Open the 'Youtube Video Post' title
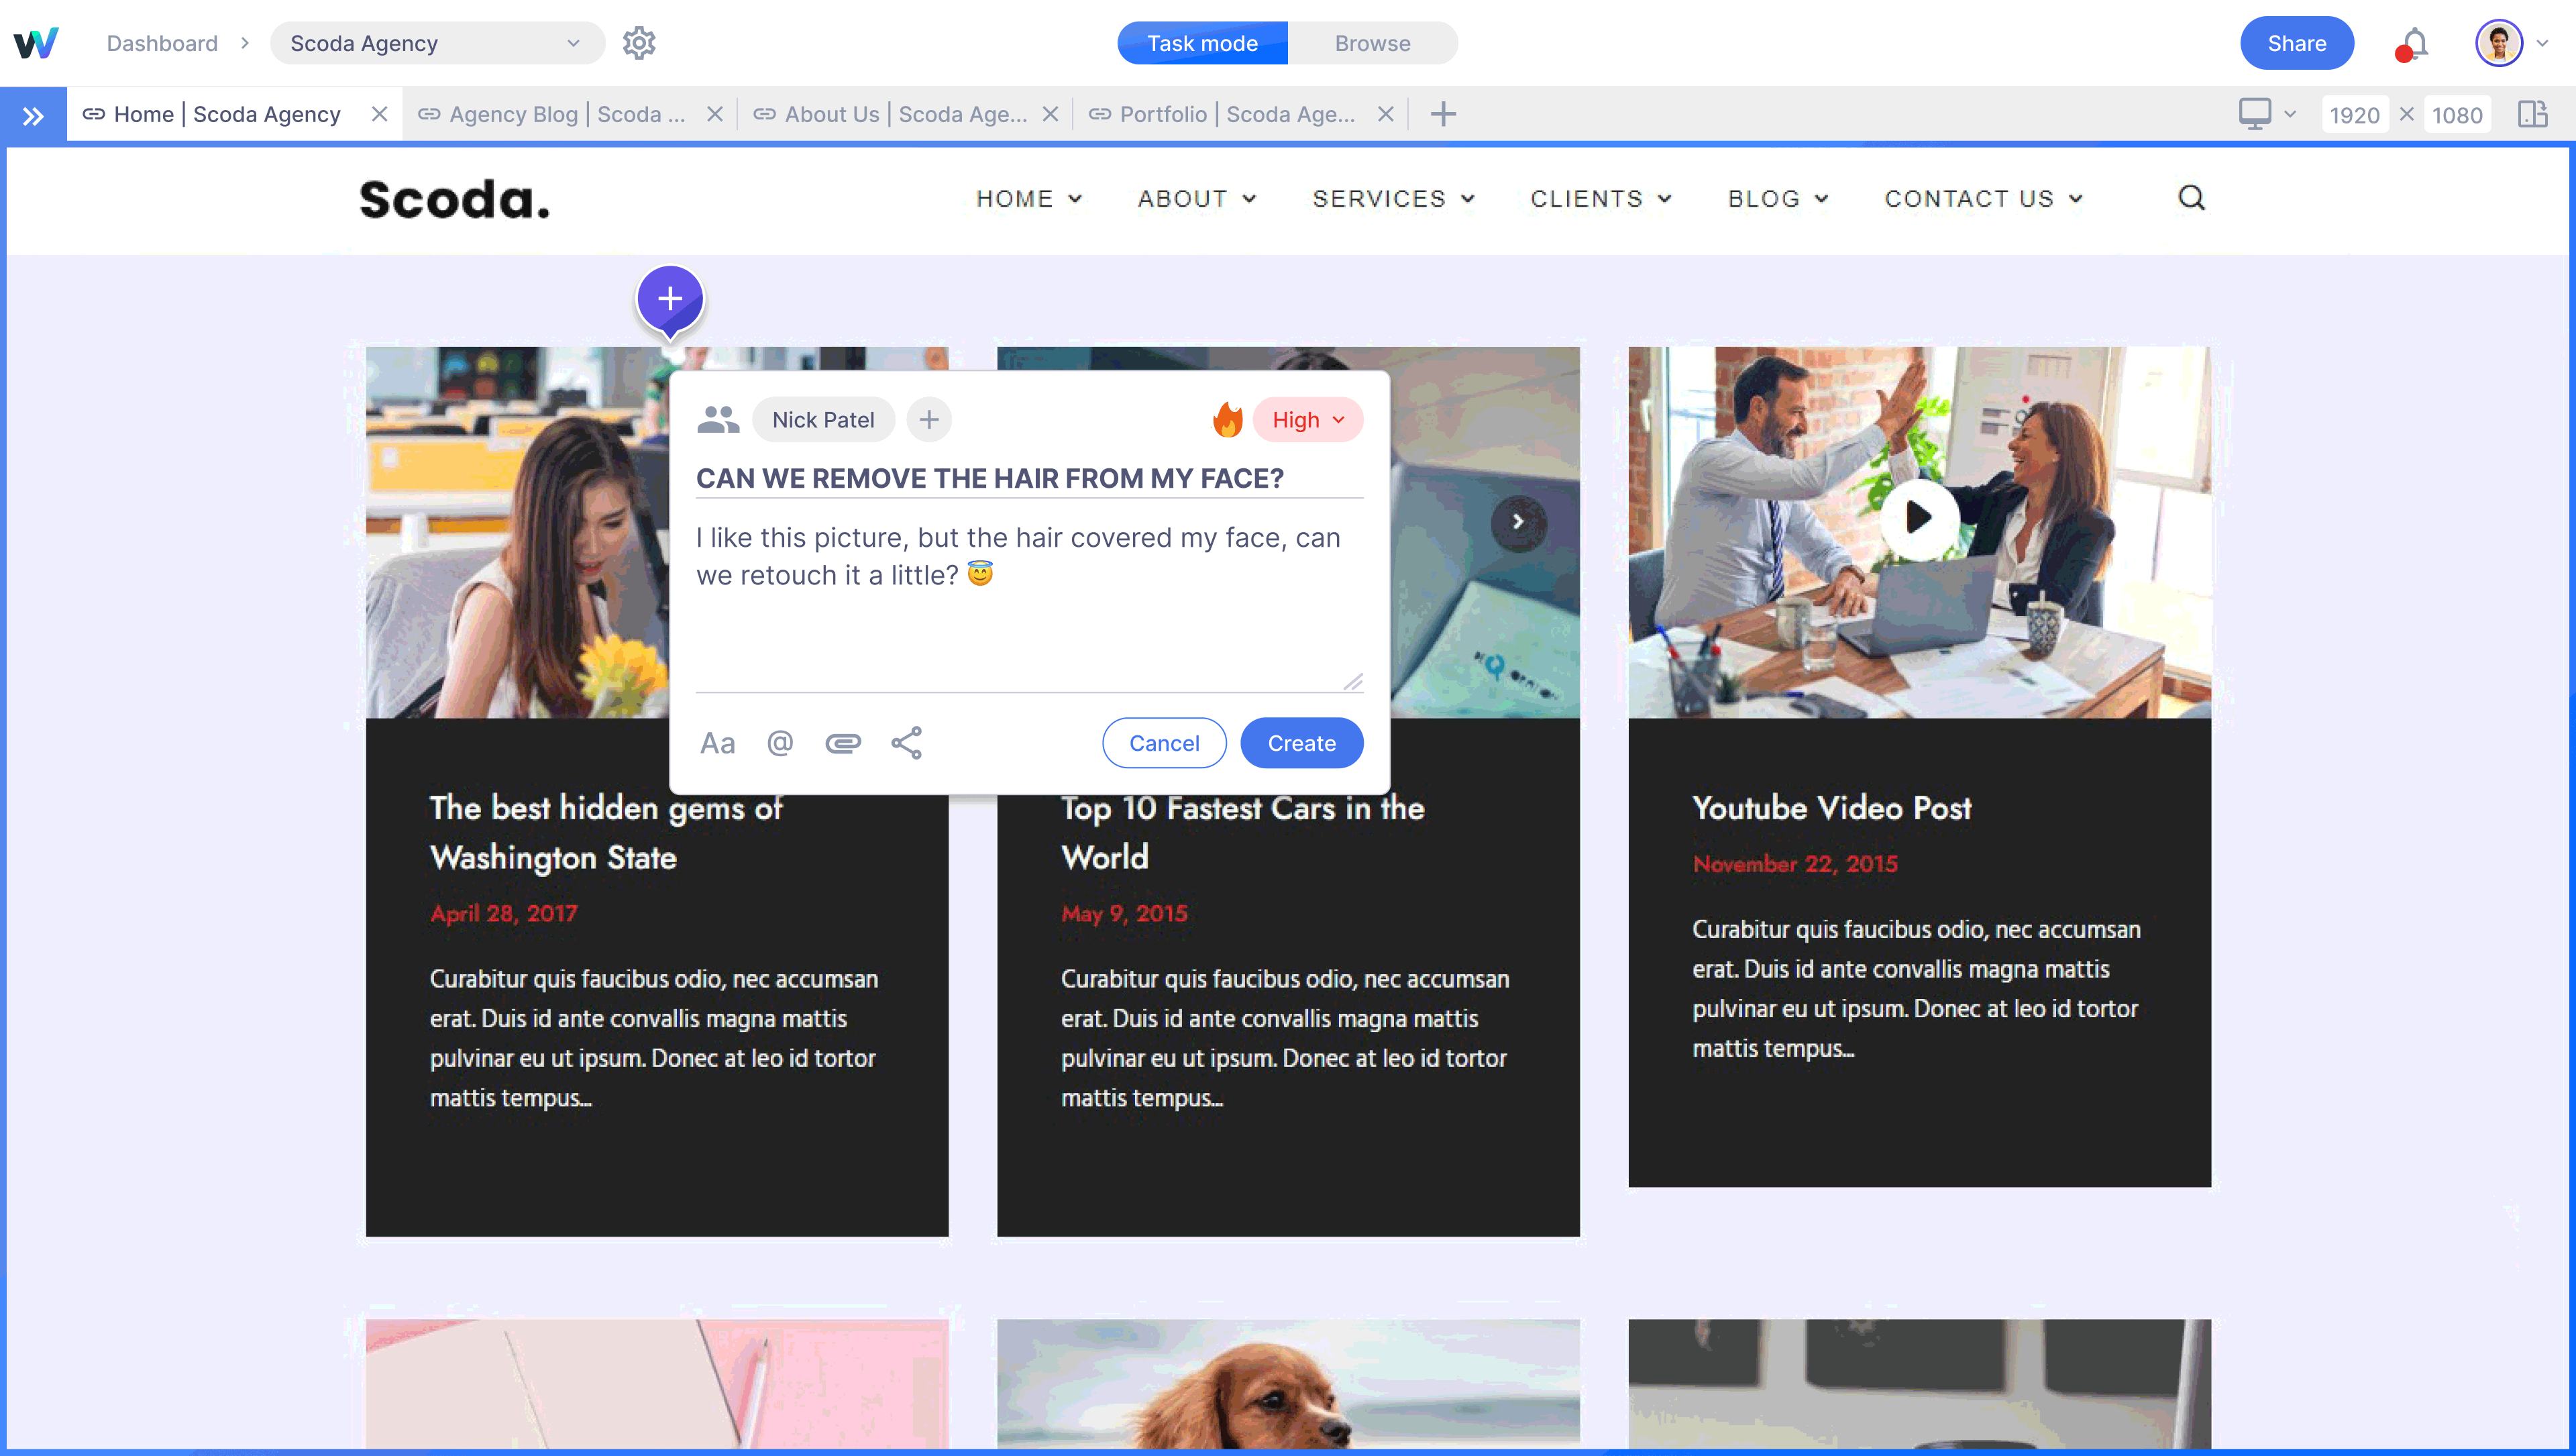 (1832, 807)
